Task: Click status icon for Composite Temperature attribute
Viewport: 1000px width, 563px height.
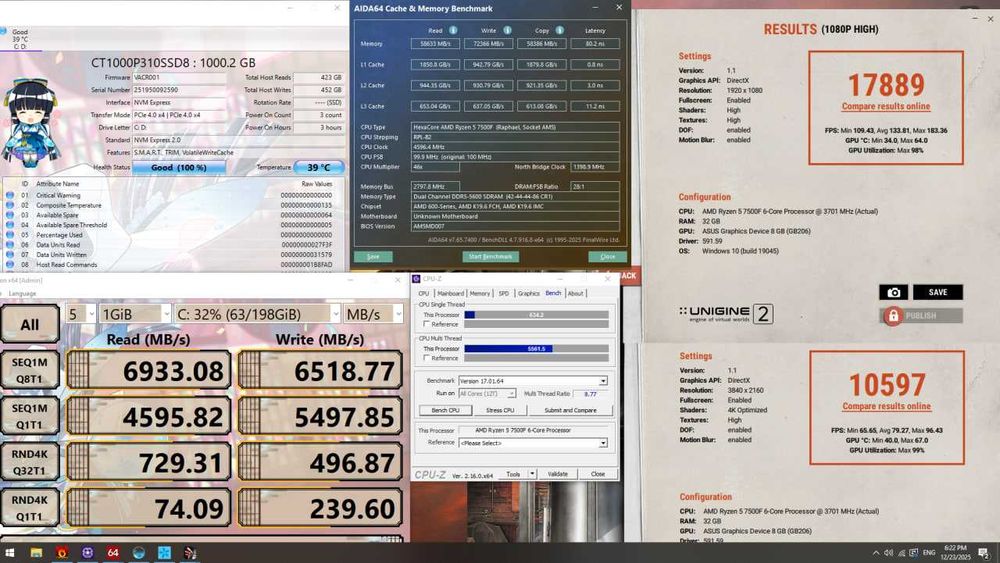Action: (10, 205)
